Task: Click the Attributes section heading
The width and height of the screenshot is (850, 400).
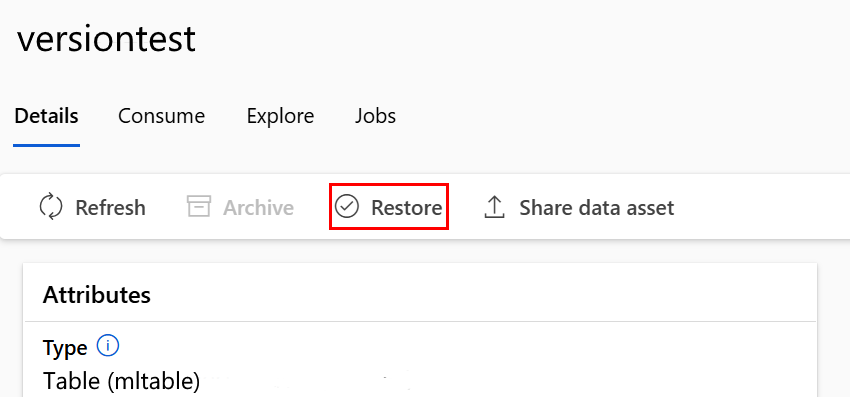Action: 97,295
